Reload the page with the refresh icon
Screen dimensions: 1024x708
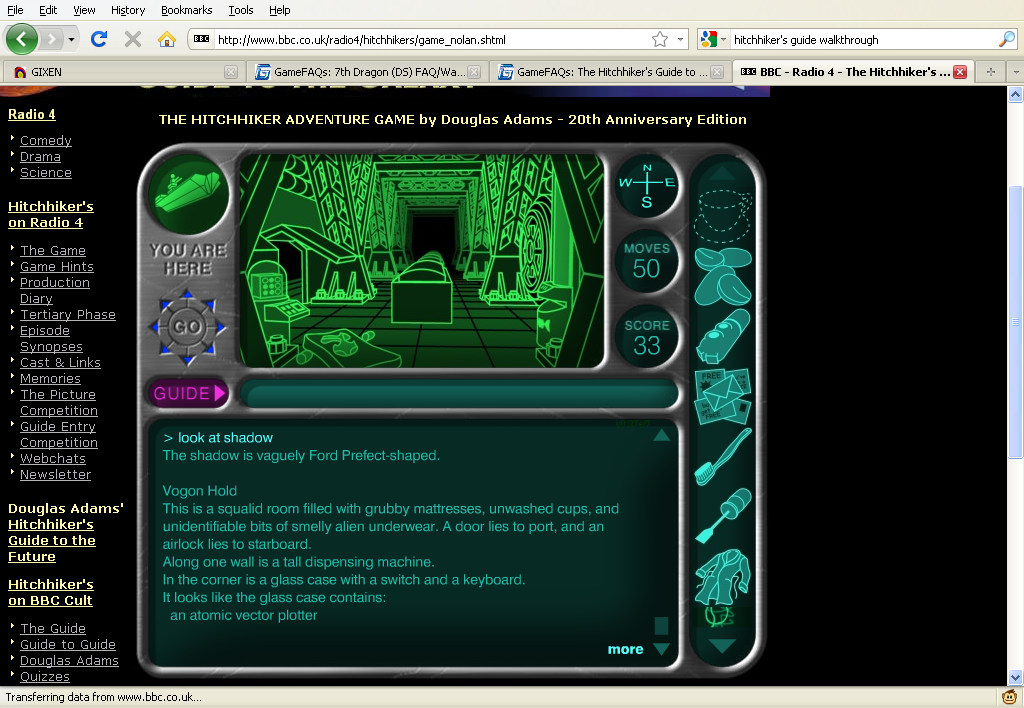[98, 39]
